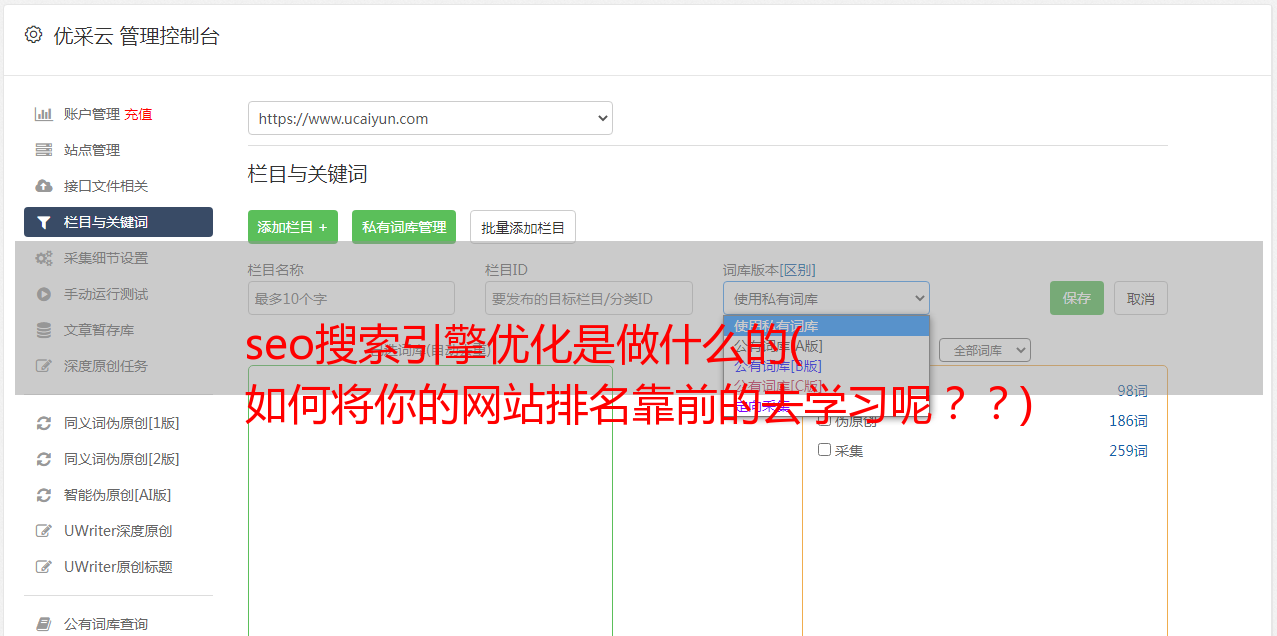The height and width of the screenshot is (636, 1277).
Task: Click the red 充值 link
Action: click(x=138, y=114)
